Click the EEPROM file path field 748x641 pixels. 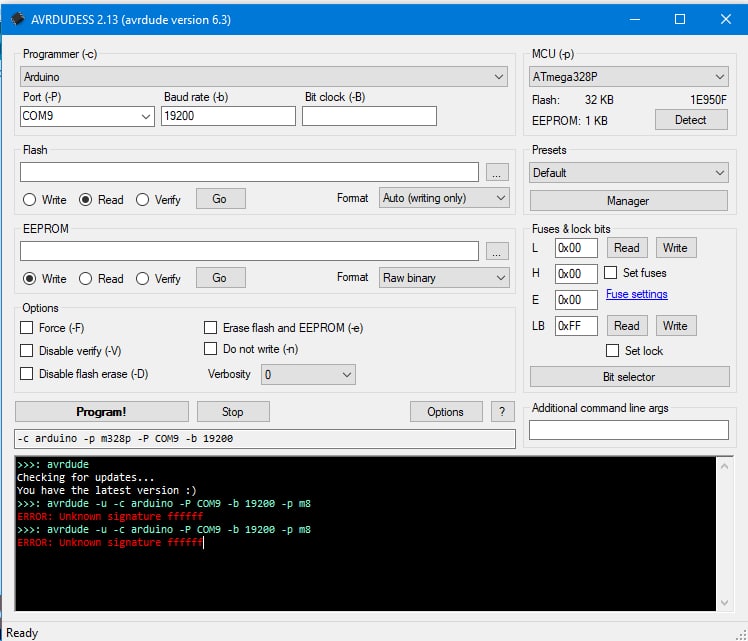tap(249, 251)
